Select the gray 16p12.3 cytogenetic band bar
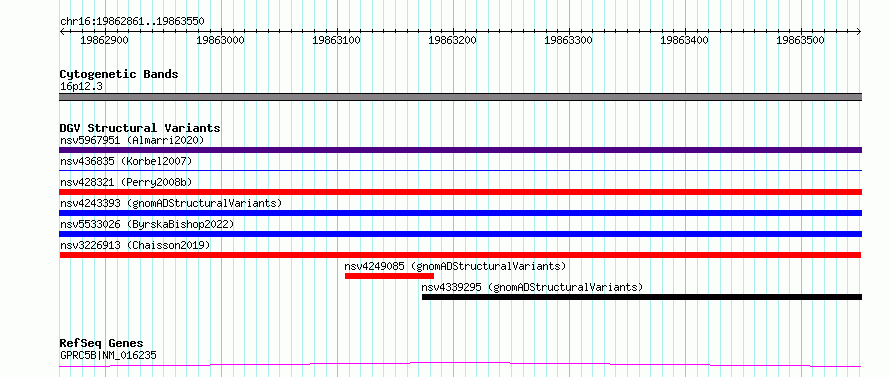Viewport: 890px width, 377px height. click(460, 97)
